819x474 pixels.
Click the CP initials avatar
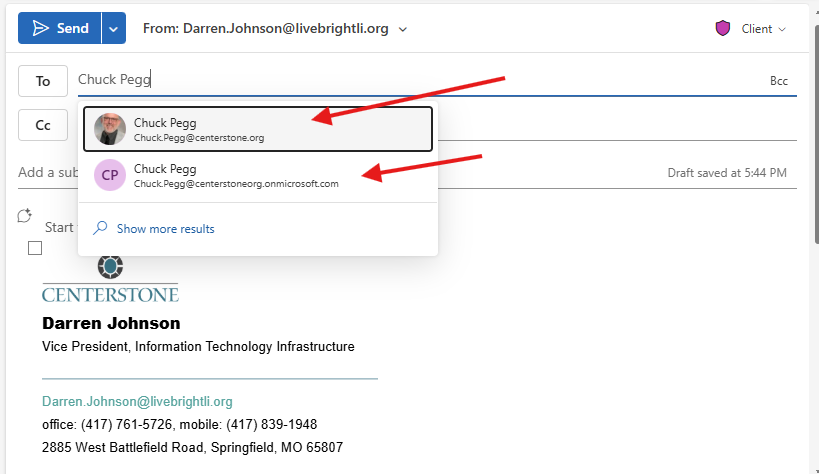(110, 175)
